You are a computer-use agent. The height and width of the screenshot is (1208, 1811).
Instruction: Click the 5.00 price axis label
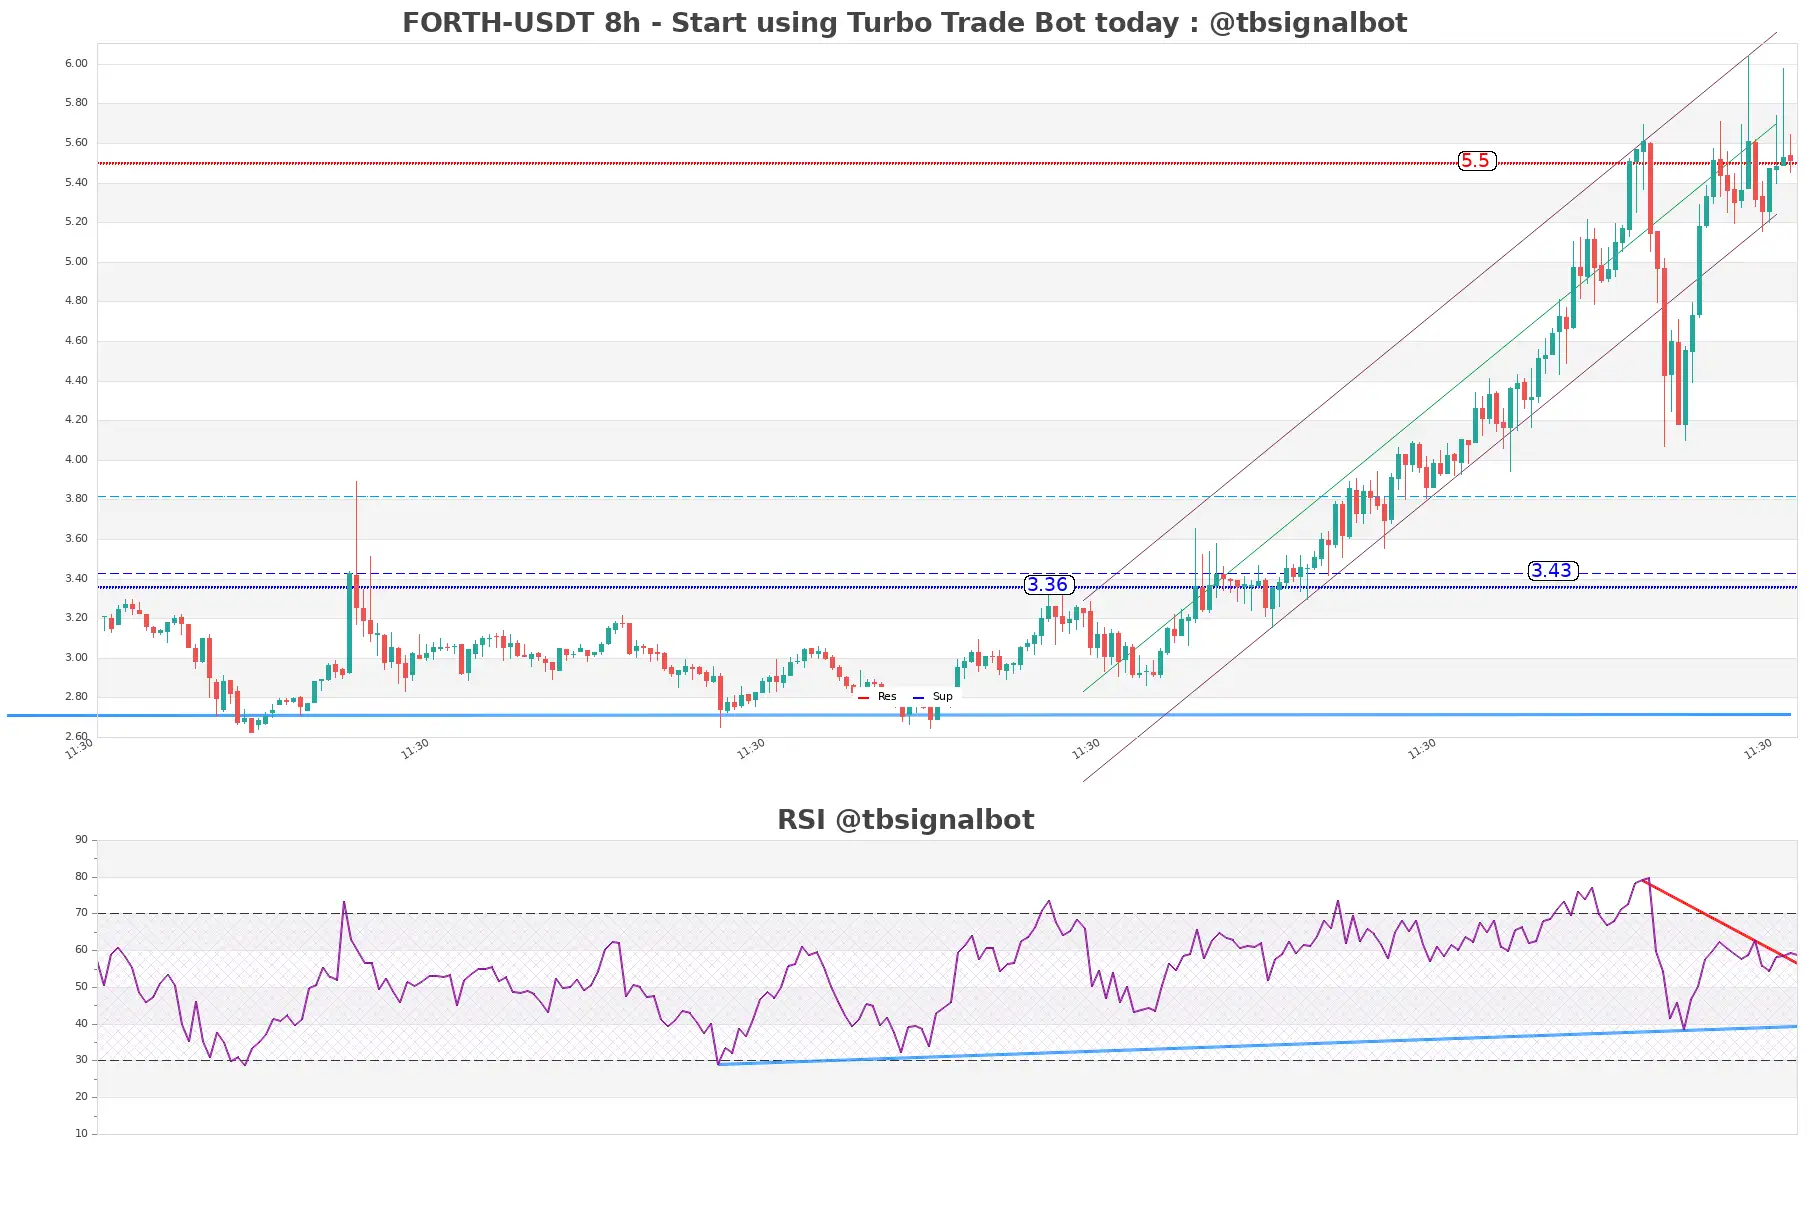(76, 262)
